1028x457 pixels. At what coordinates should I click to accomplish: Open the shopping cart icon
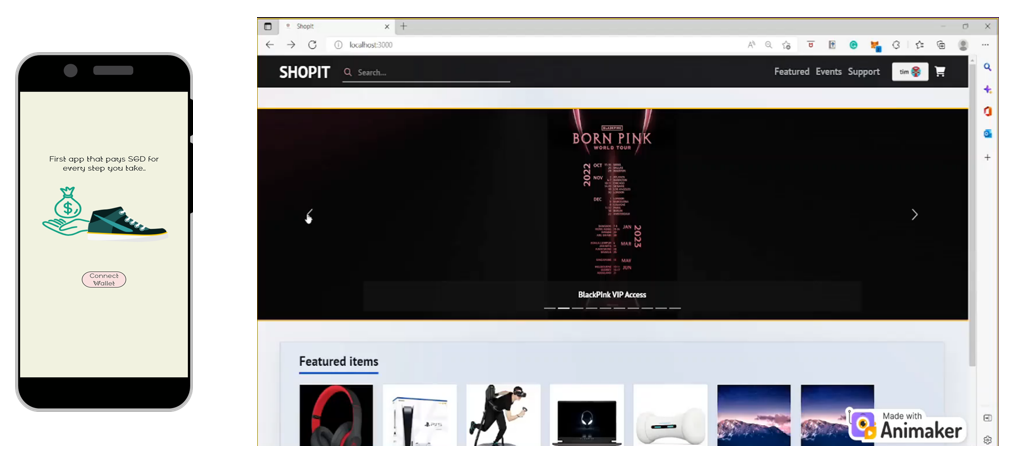tap(939, 72)
